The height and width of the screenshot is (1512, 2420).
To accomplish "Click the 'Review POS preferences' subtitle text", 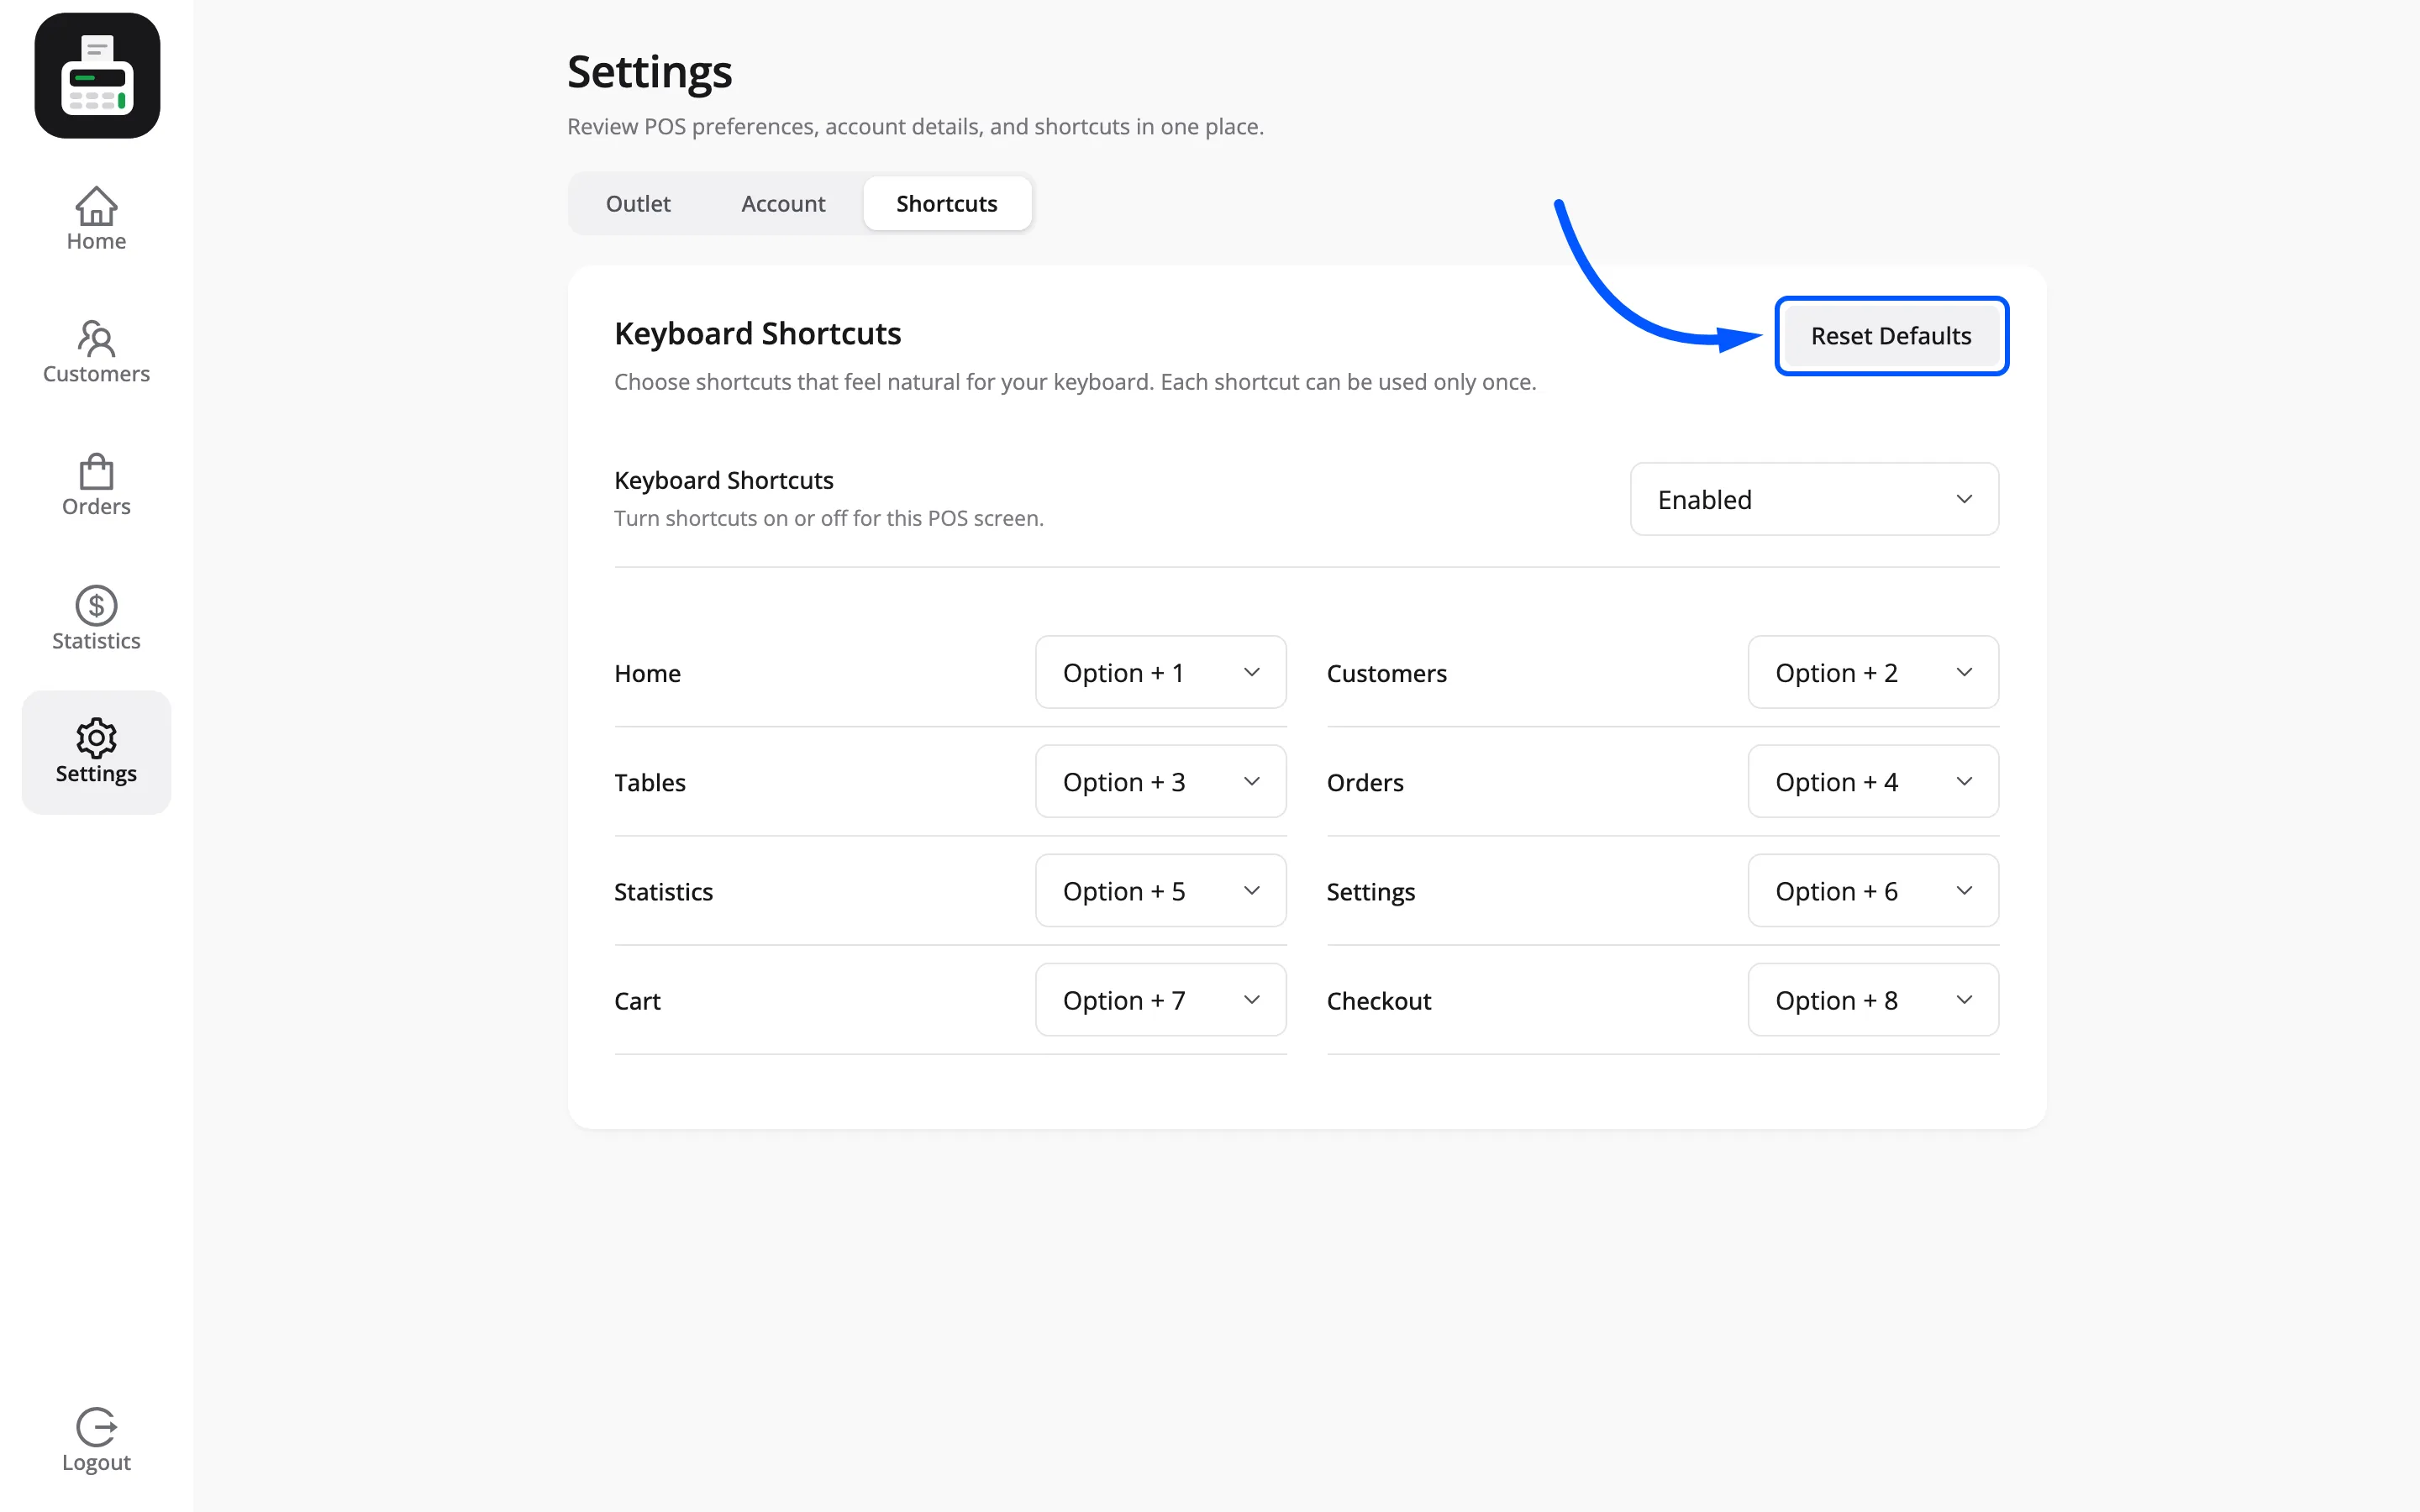I will (x=915, y=127).
